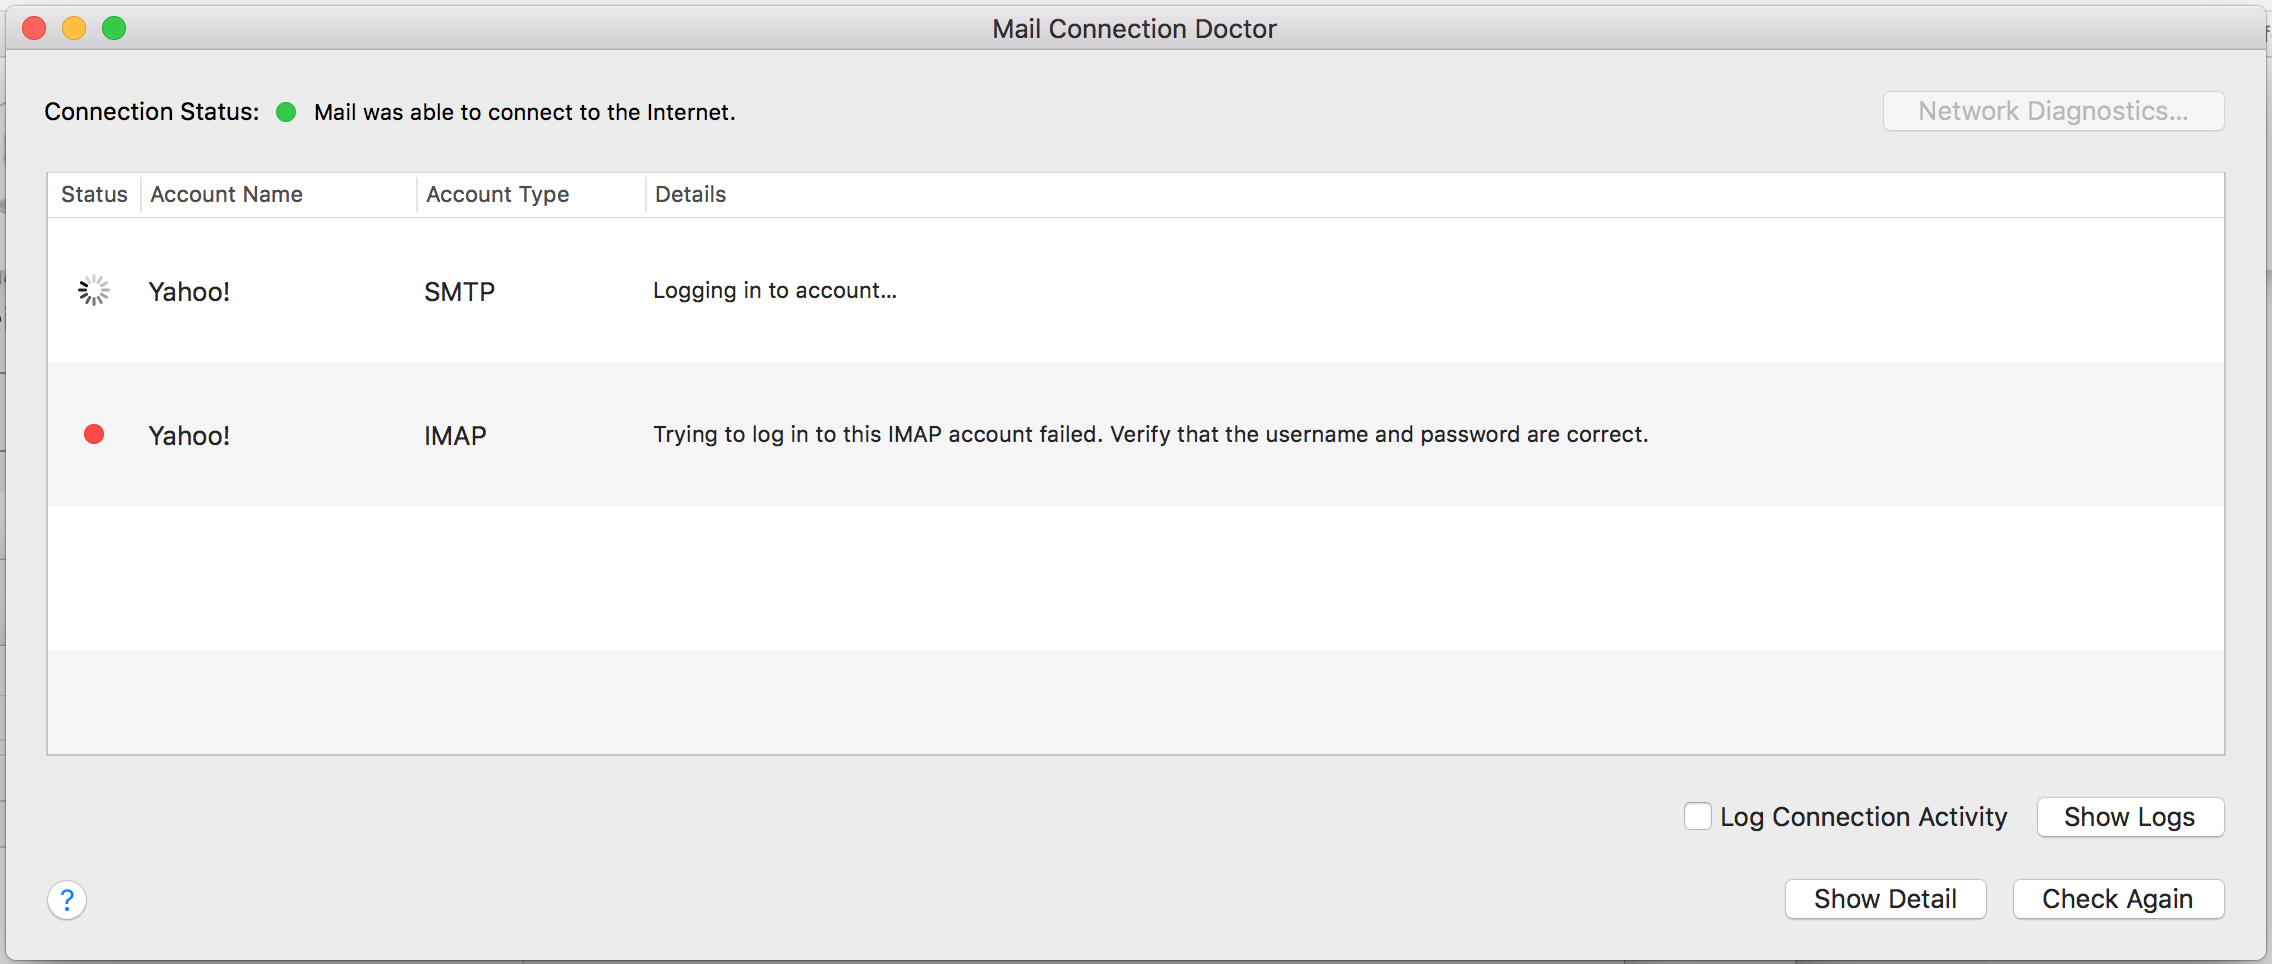Open Network Diagnostics
Image resolution: width=2272 pixels, height=964 pixels.
pyautogui.click(x=2053, y=111)
